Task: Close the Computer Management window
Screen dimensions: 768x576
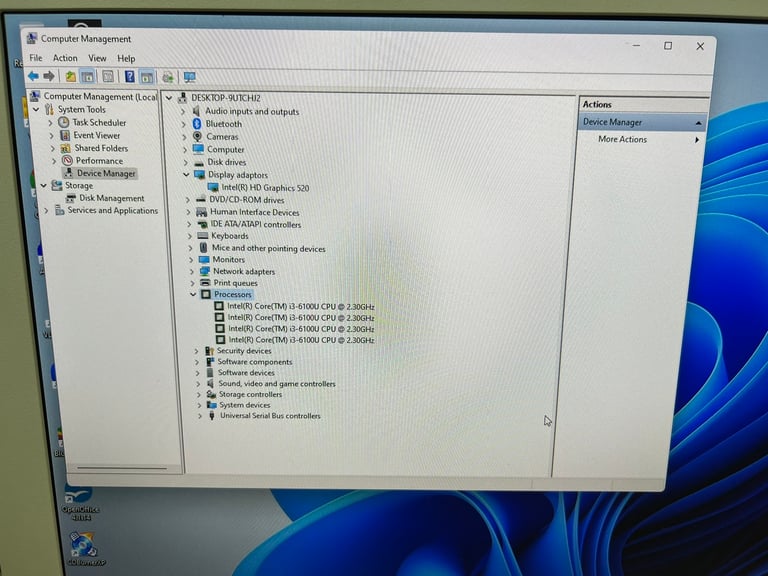Action: (700, 46)
